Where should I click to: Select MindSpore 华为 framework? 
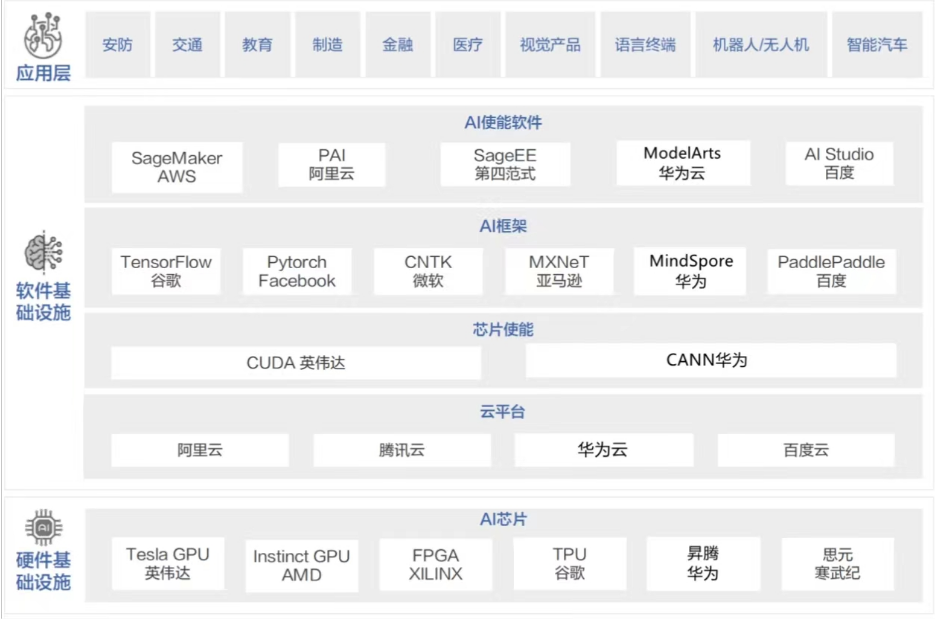[x=689, y=270]
